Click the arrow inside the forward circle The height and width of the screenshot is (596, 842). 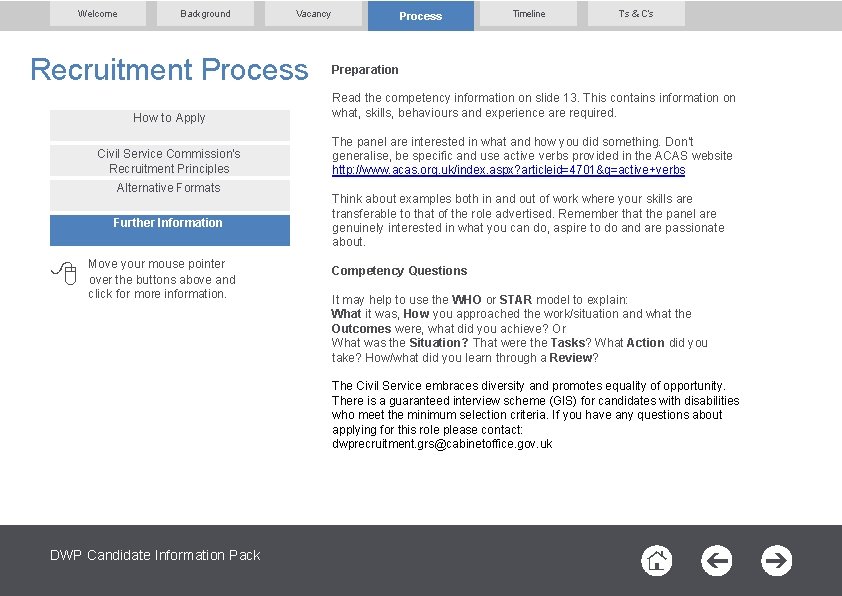pyautogui.click(x=777, y=561)
